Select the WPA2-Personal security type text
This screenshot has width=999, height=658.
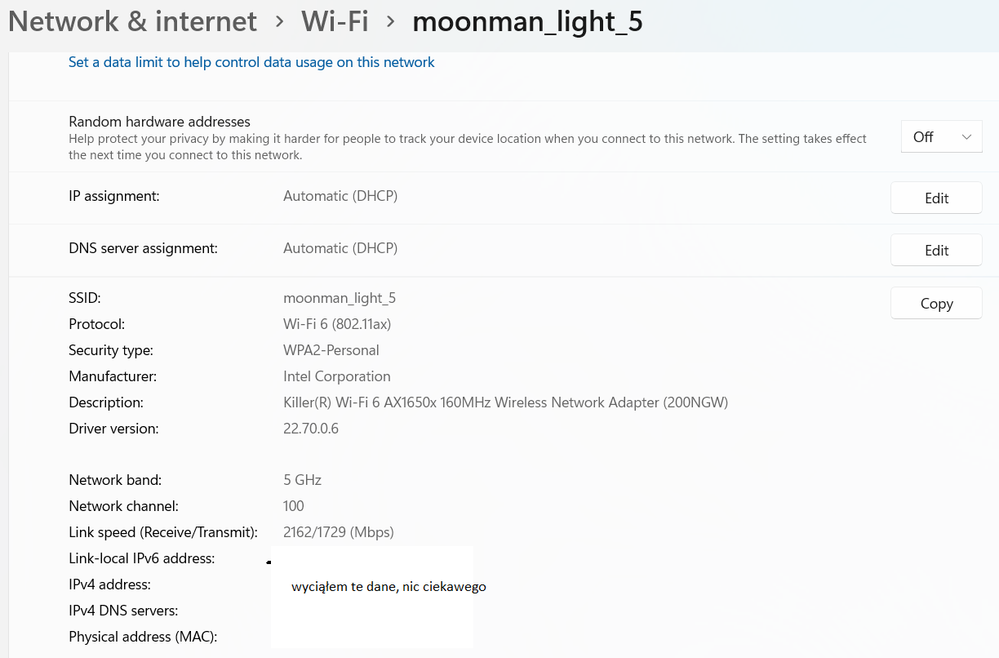tap(330, 350)
